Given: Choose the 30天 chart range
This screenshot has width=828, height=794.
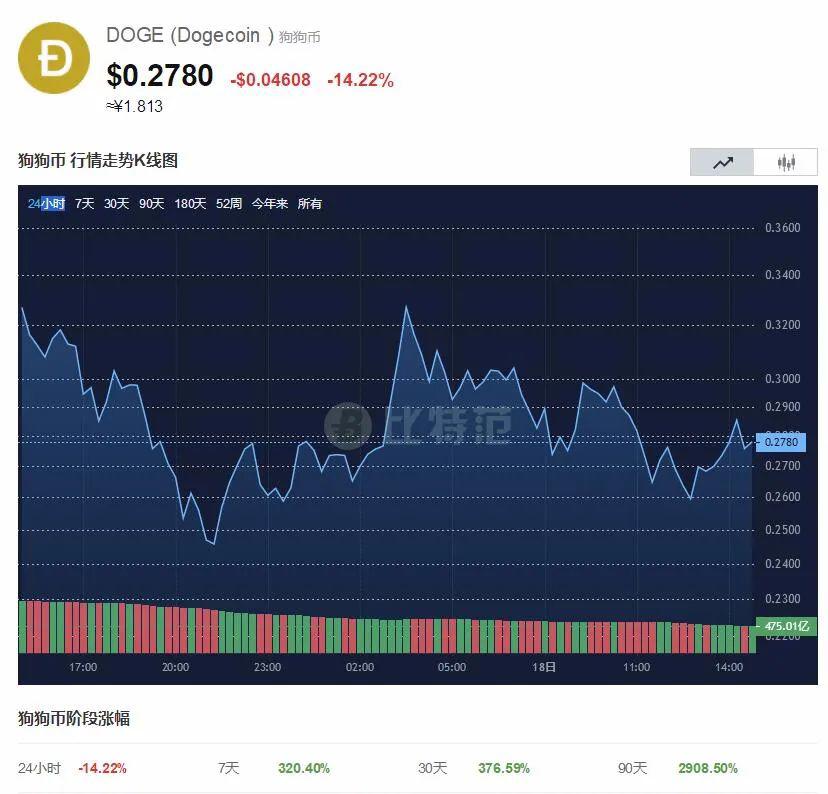Looking at the screenshot, I should coord(117,203).
